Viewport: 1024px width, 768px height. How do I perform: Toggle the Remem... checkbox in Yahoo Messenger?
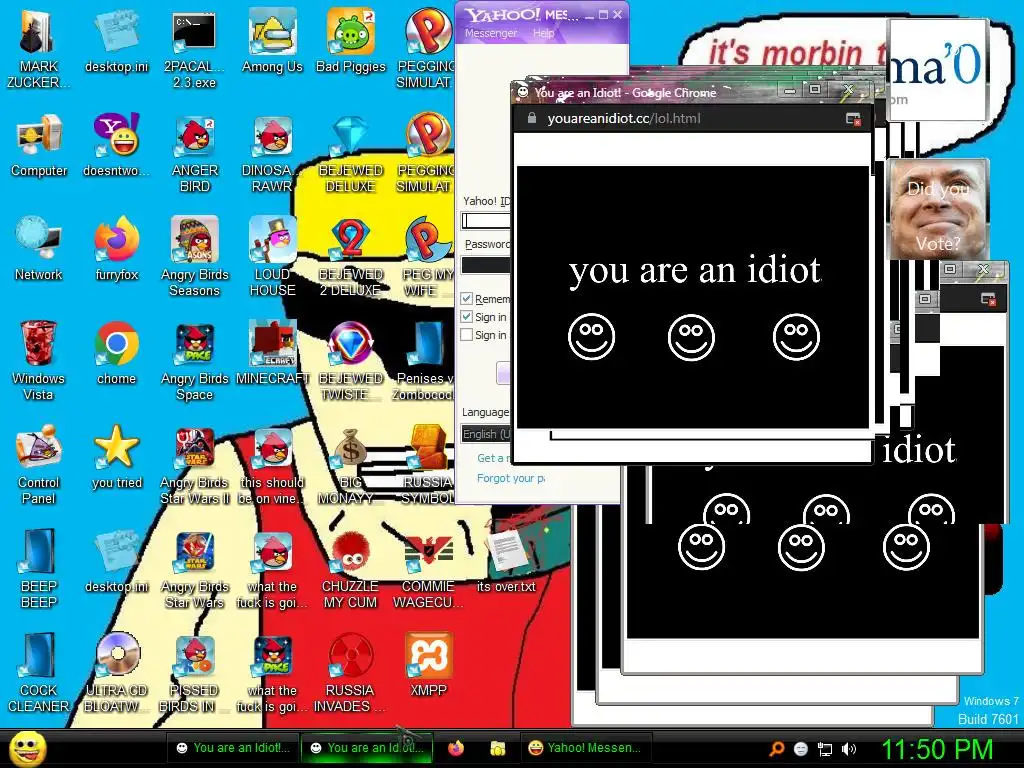[x=466, y=298]
